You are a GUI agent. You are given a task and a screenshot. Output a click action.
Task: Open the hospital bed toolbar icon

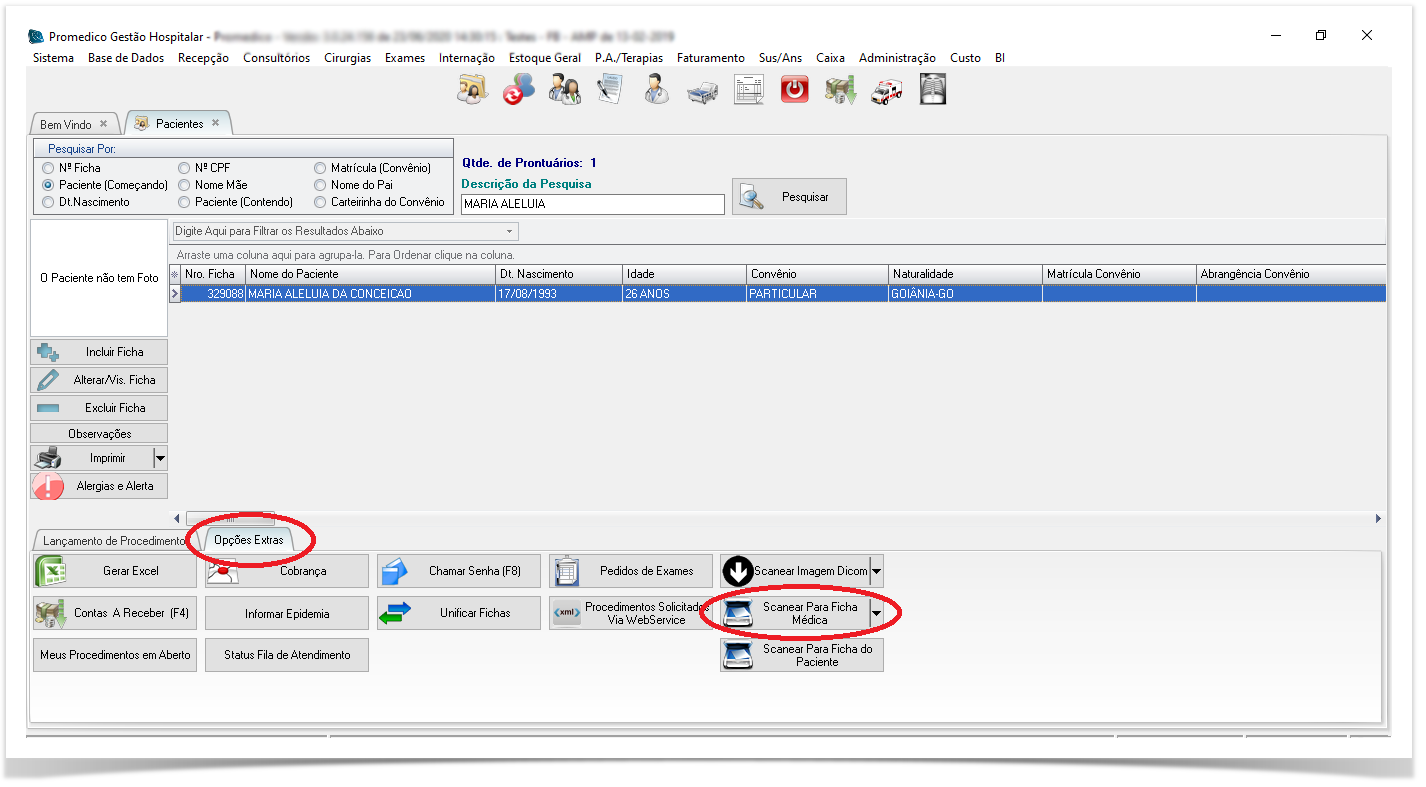(x=702, y=90)
